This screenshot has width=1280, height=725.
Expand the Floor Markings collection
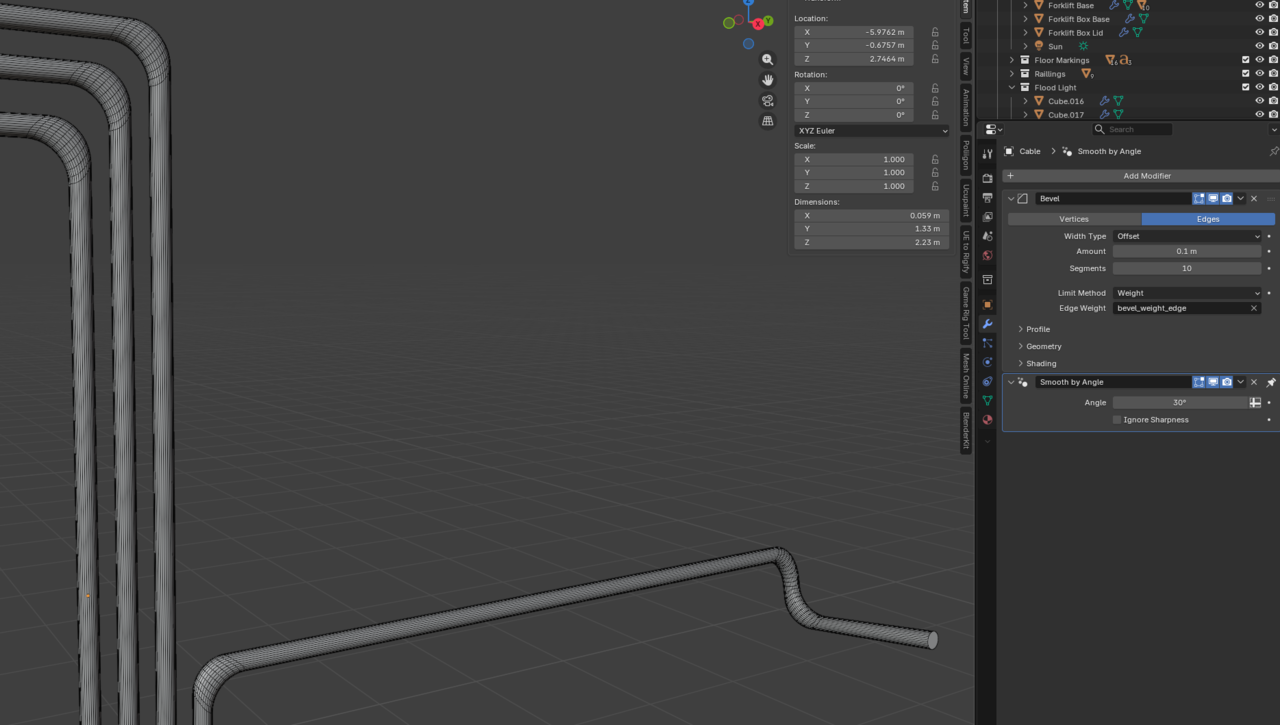tap(1012, 60)
